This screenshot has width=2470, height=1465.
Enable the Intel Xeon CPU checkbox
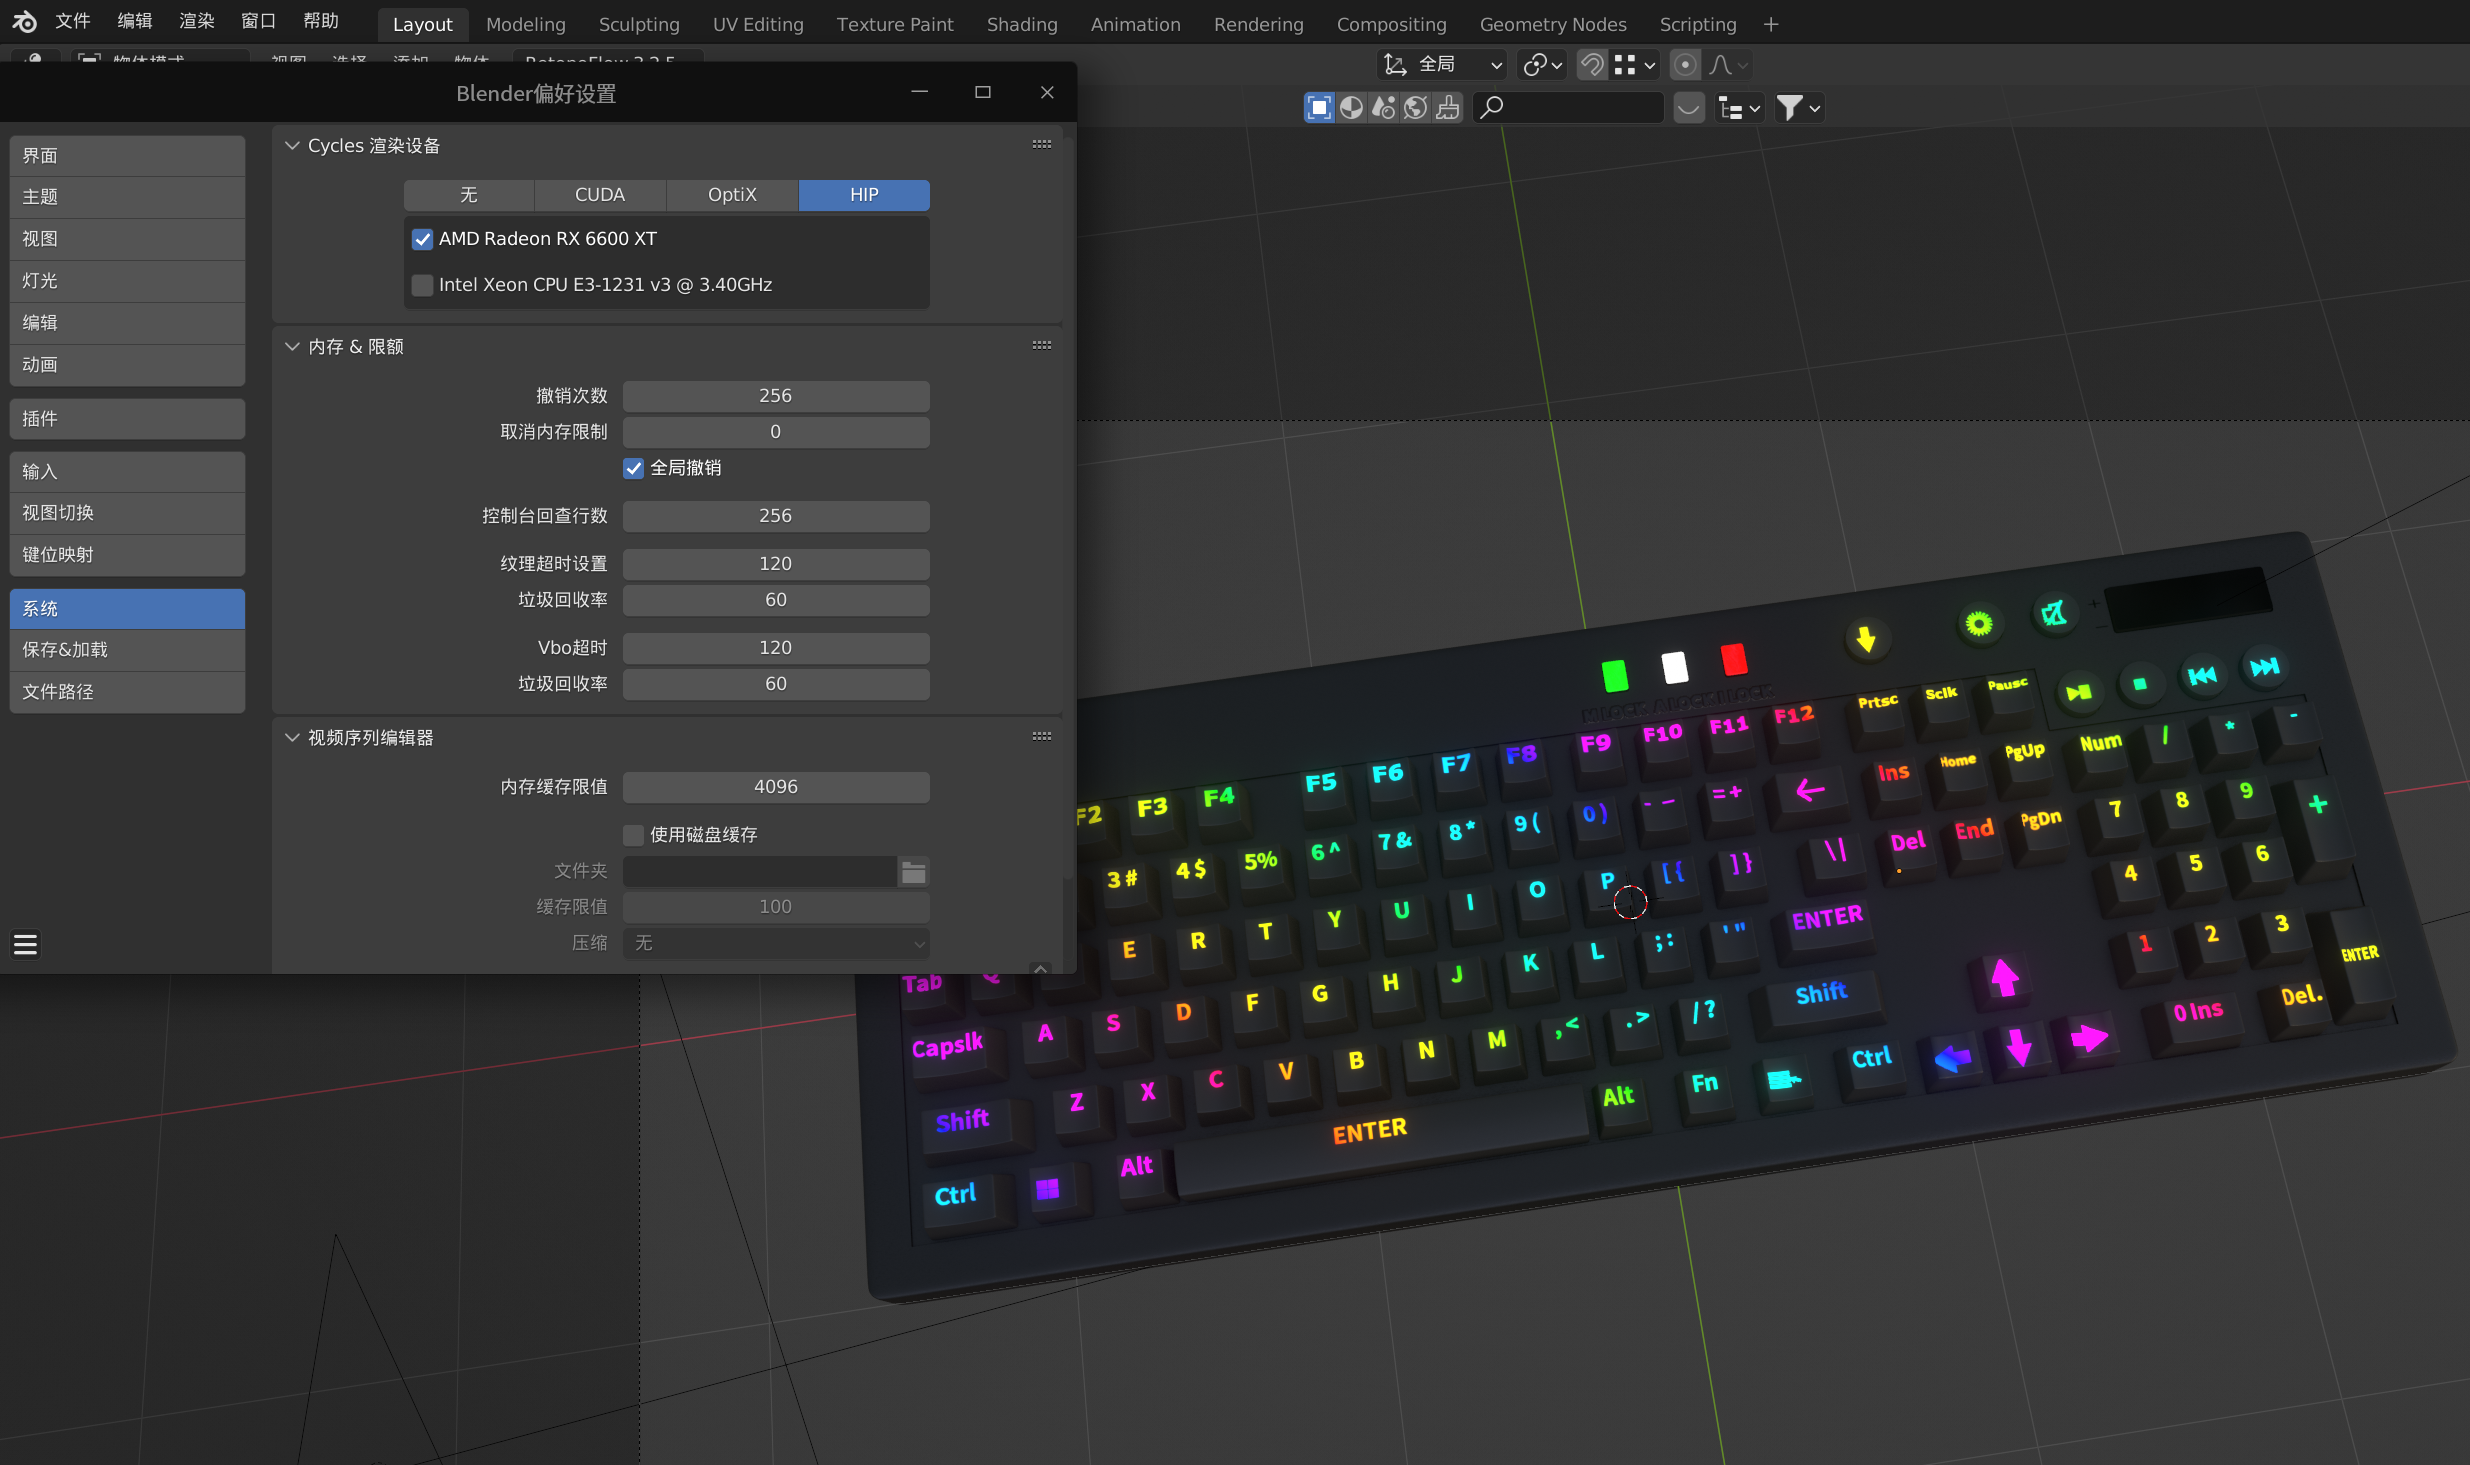pyautogui.click(x=423, y=285)
